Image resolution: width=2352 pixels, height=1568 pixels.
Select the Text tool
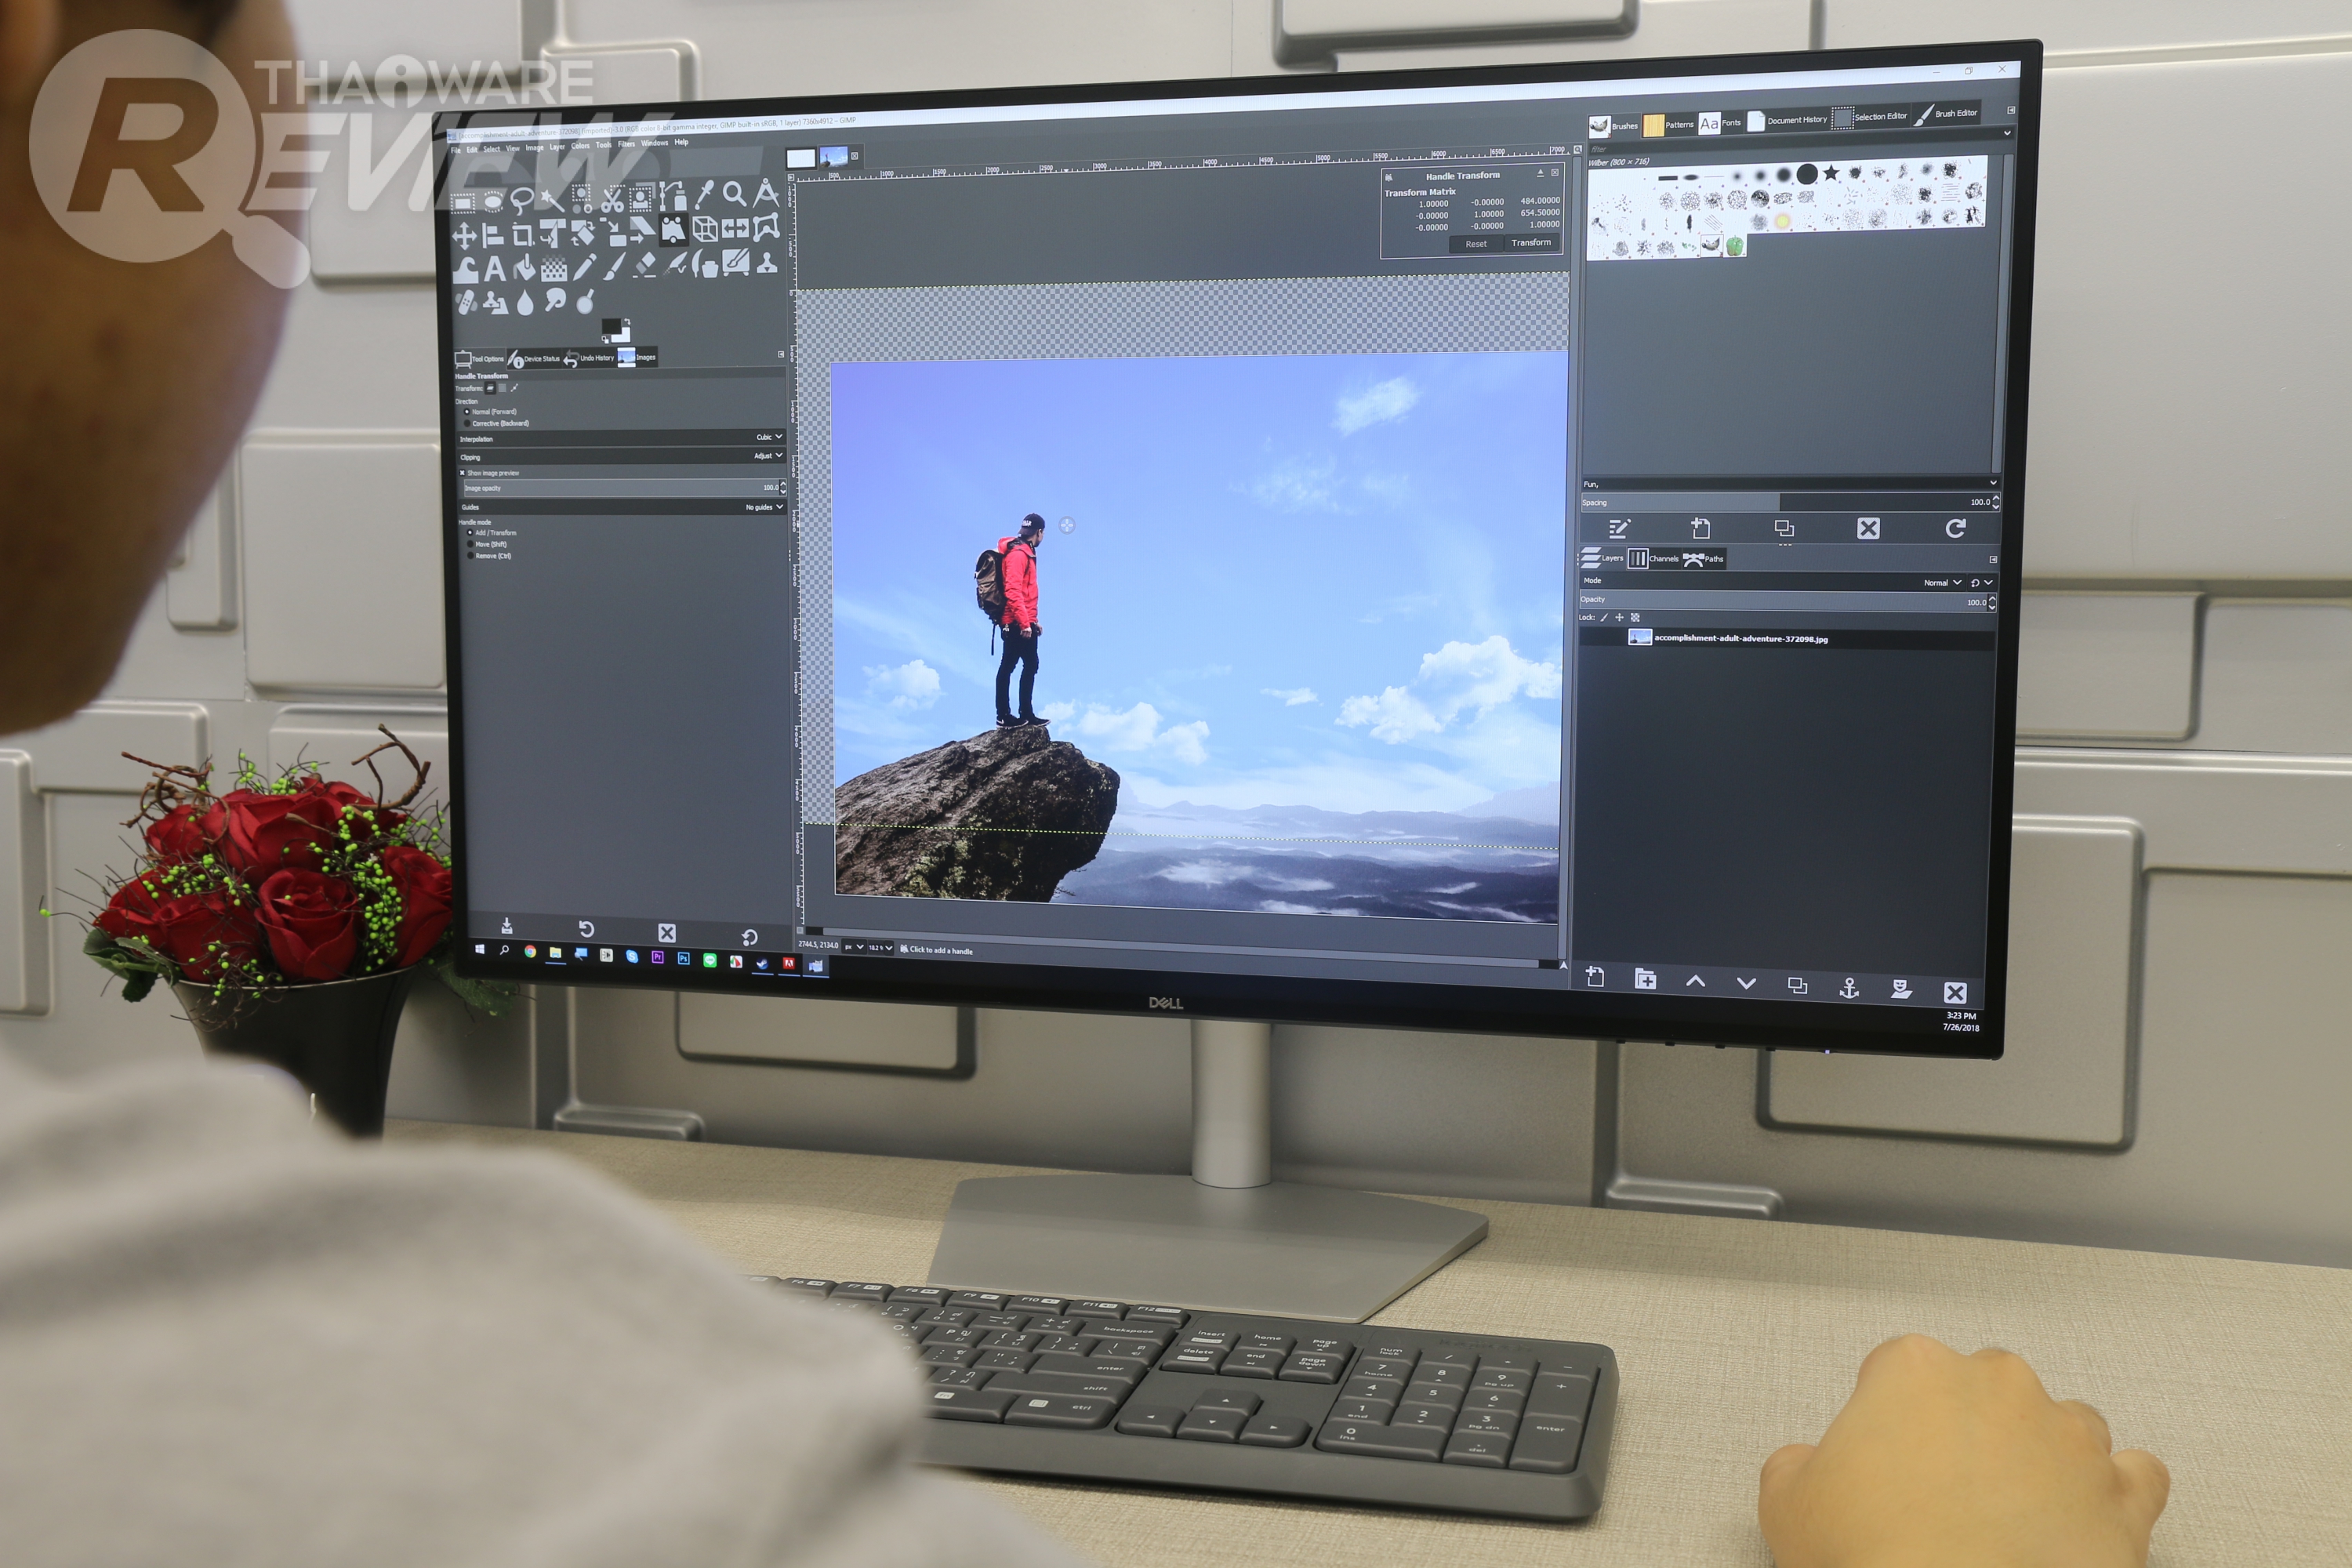pos(494,269)
